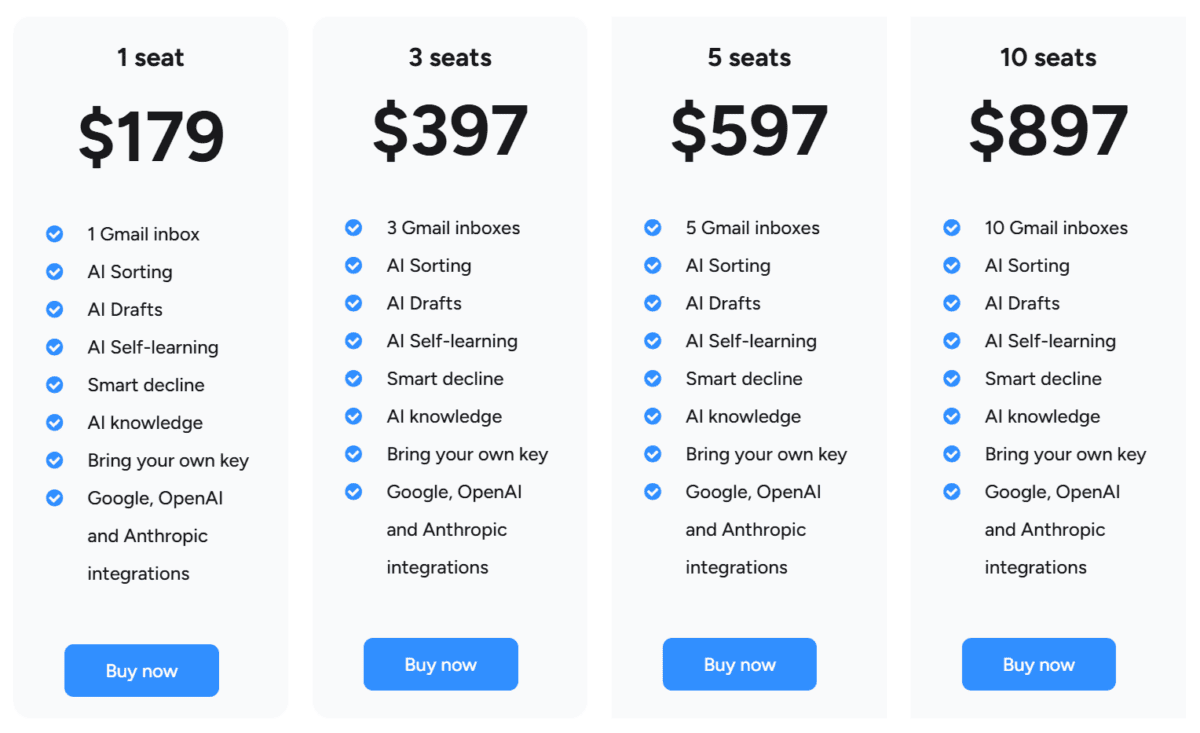The height and width of the screenshot is (733, 1200).
Task: Click Buy now for the 1 seat plan
Action: 141,671
